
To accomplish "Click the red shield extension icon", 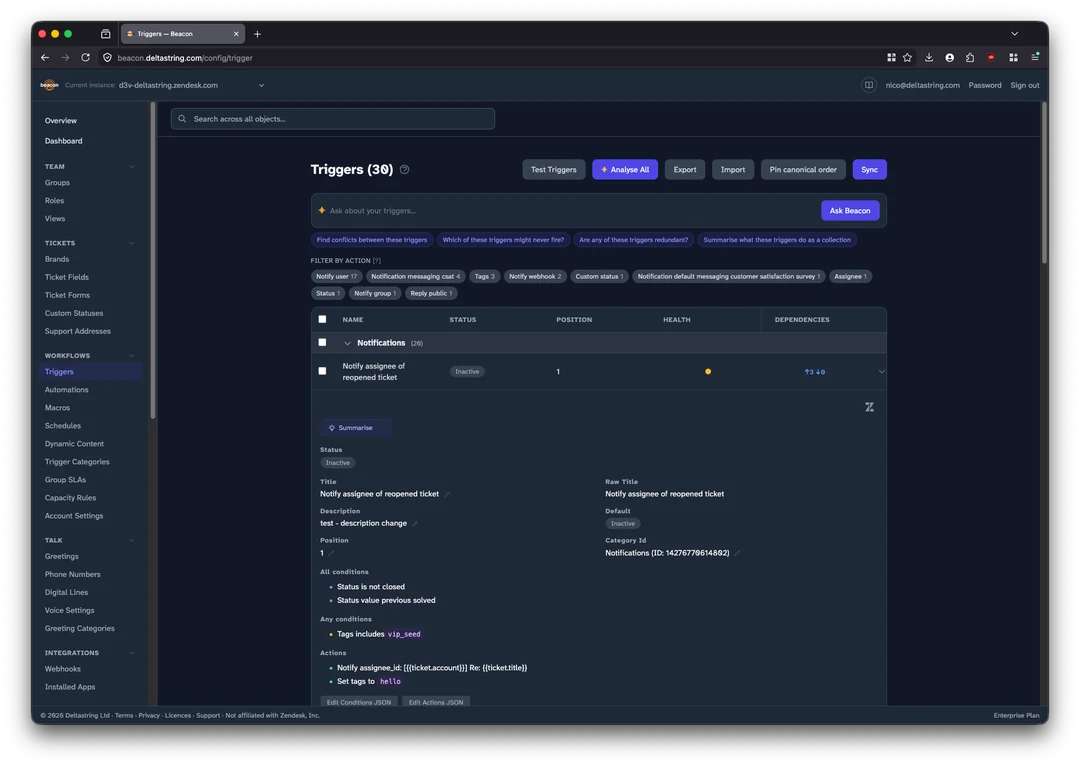I will point(991,58).
